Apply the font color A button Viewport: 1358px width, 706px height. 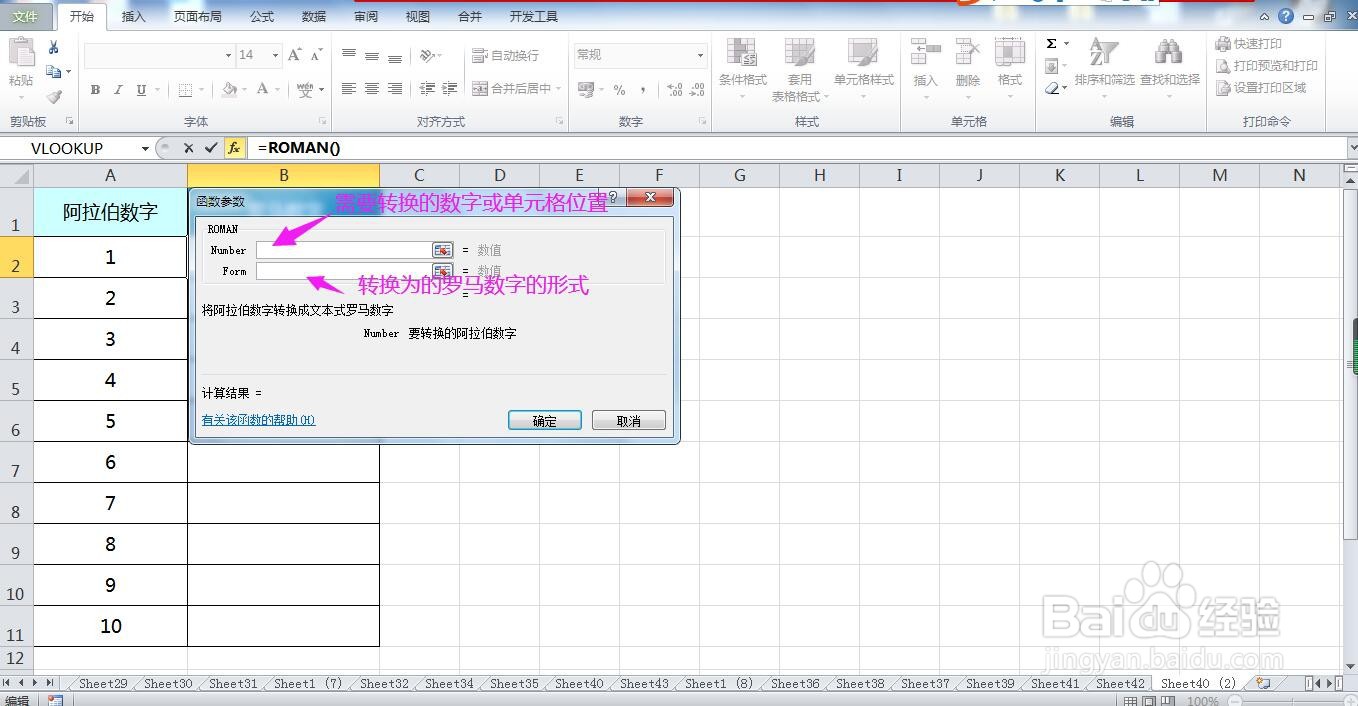(263, 90)
